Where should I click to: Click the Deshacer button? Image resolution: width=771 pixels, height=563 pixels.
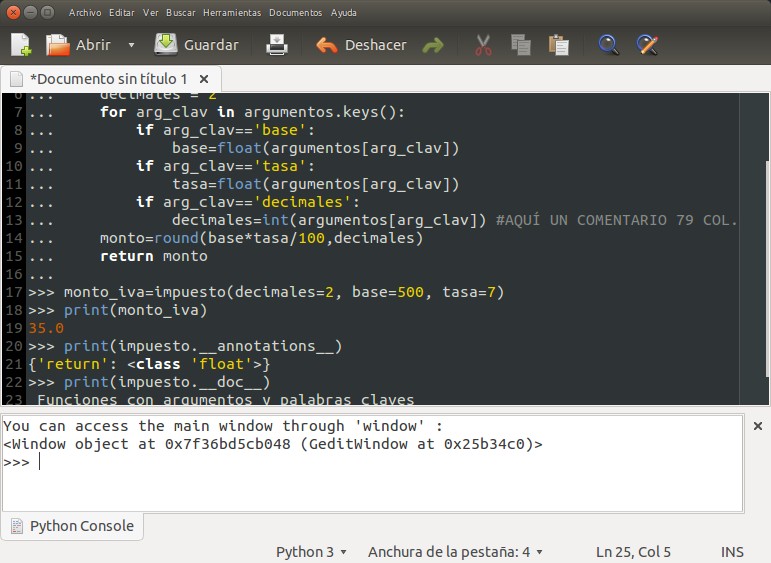click(x=362, y=45)
